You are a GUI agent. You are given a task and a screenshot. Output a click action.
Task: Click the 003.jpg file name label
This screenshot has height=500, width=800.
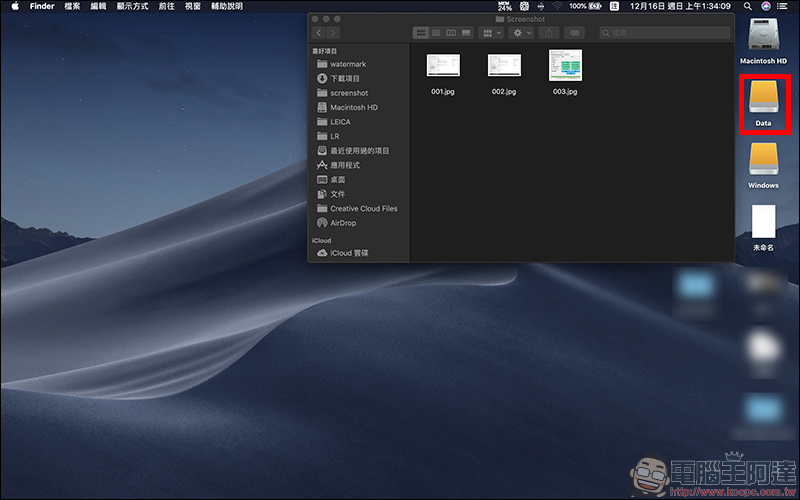click(x=565, y=92)
